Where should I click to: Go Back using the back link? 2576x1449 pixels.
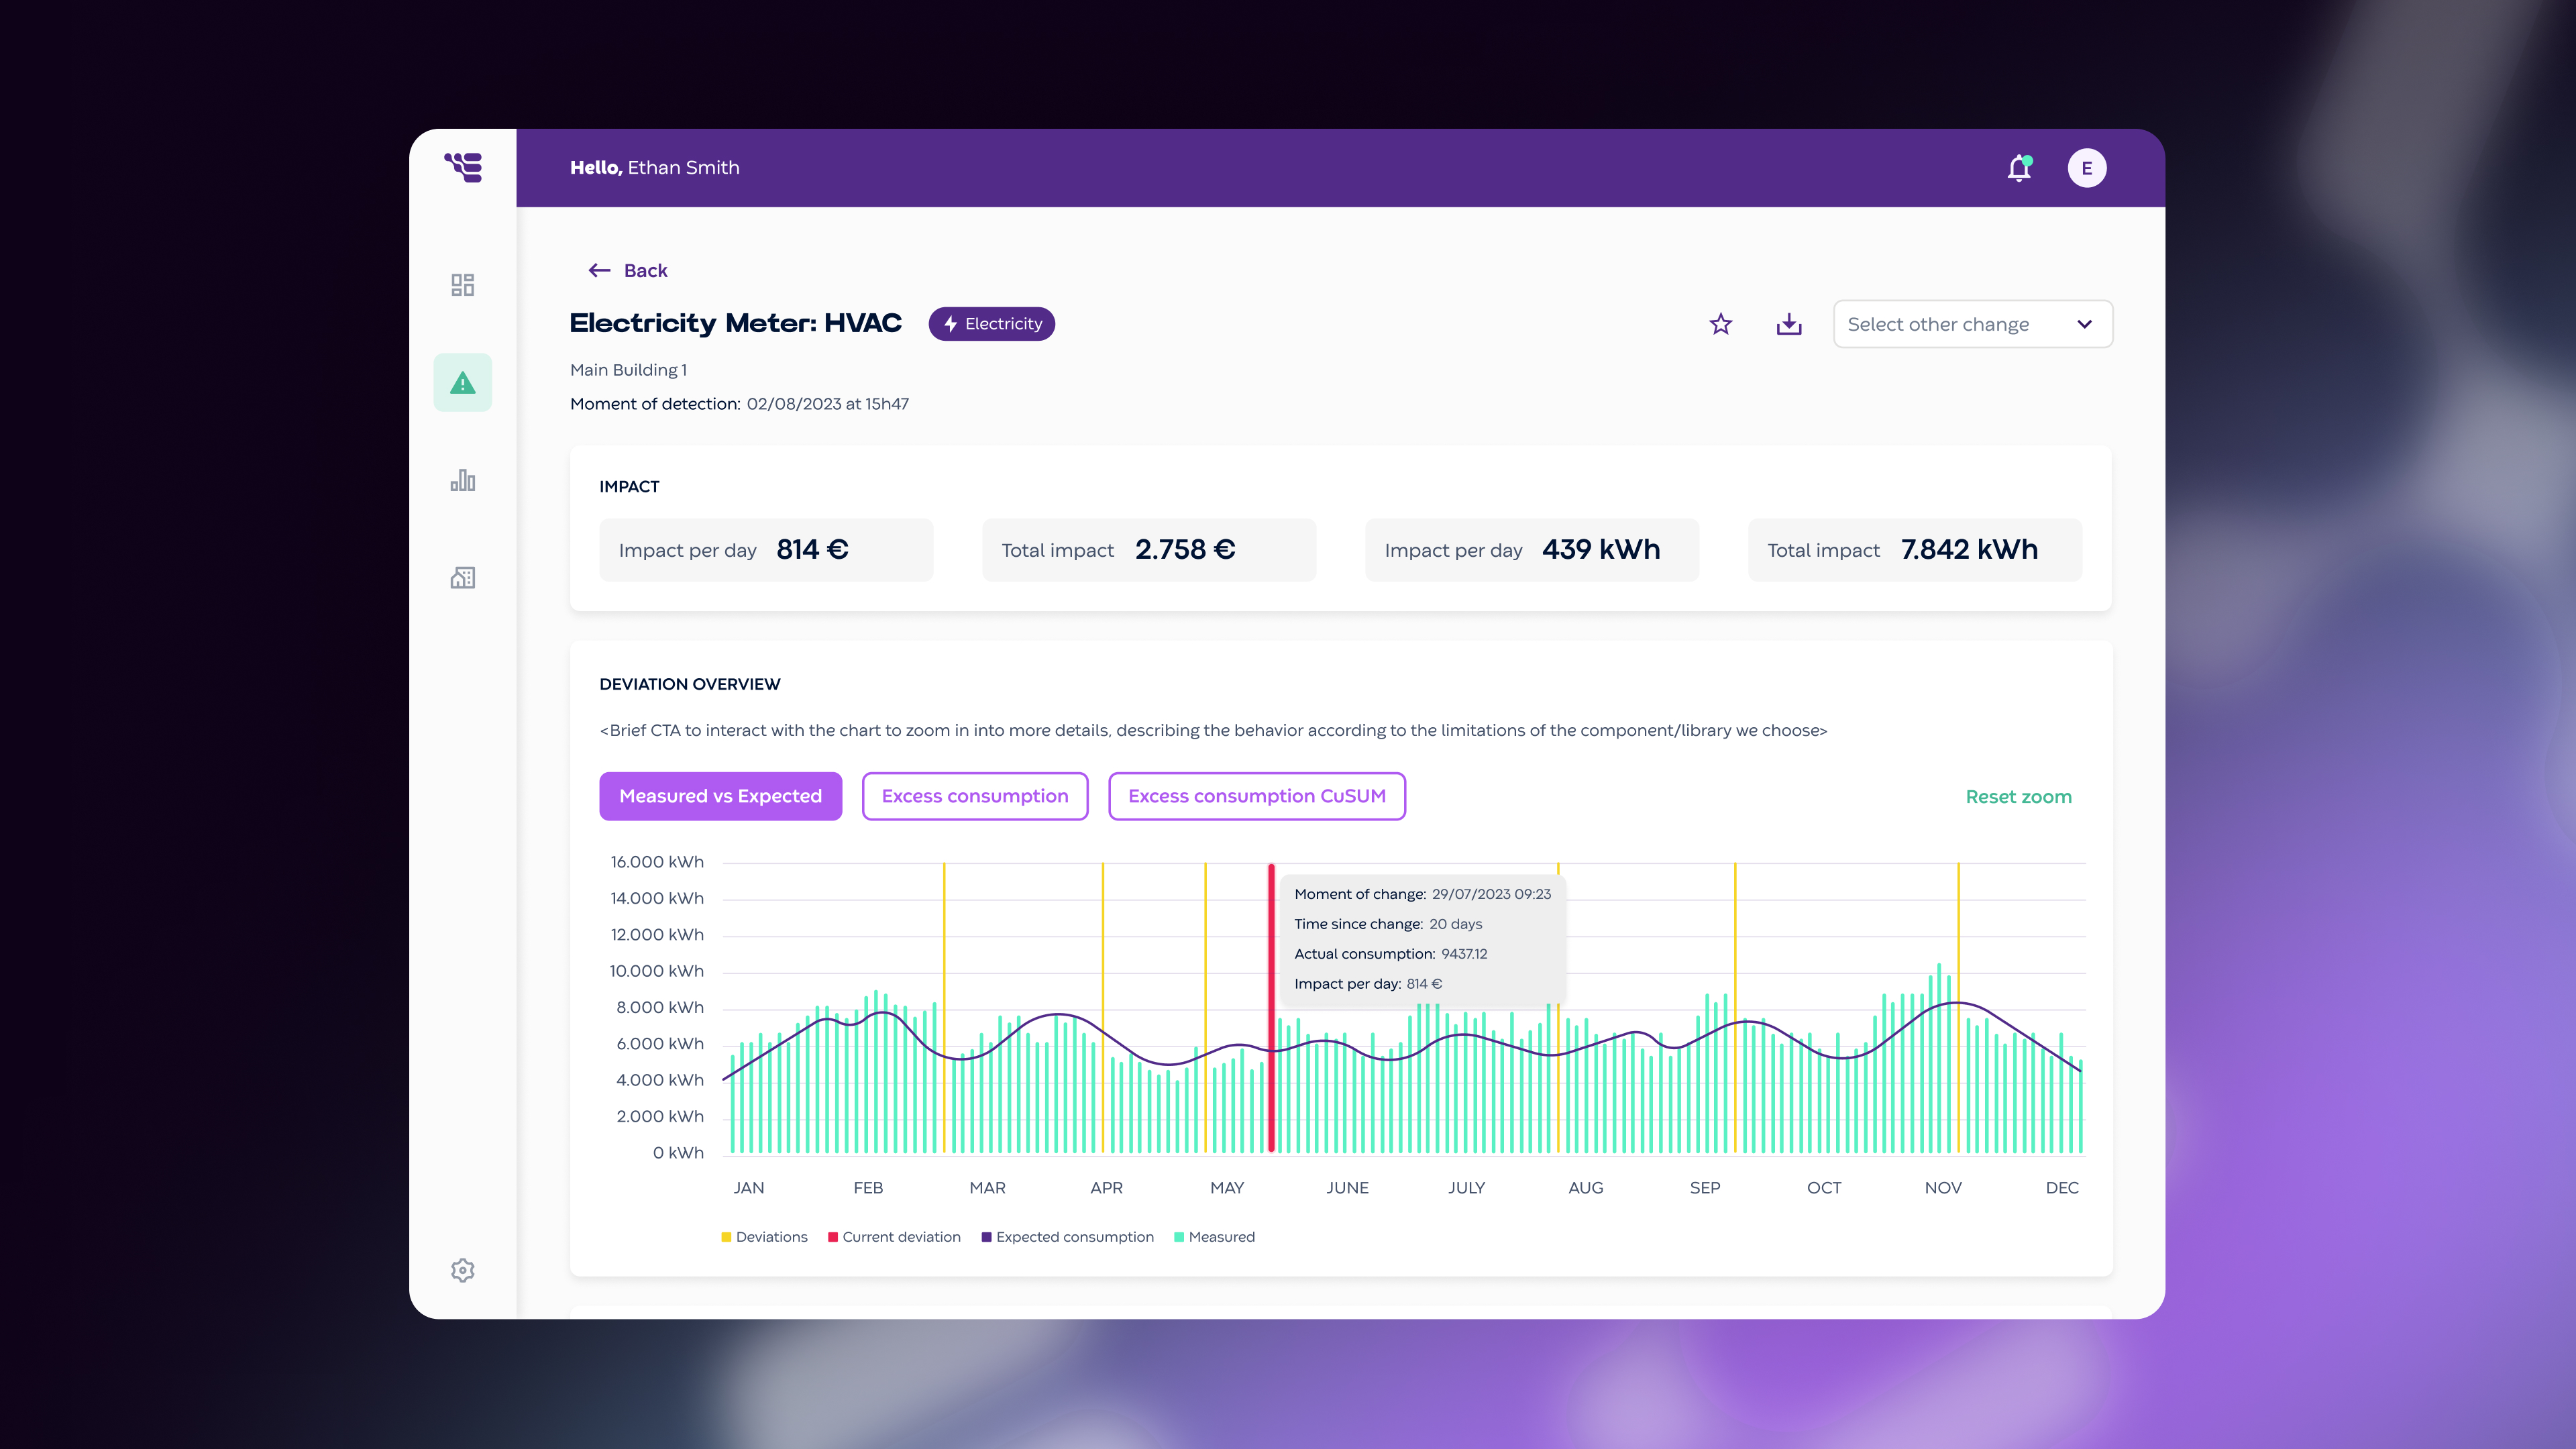(627, 270)
